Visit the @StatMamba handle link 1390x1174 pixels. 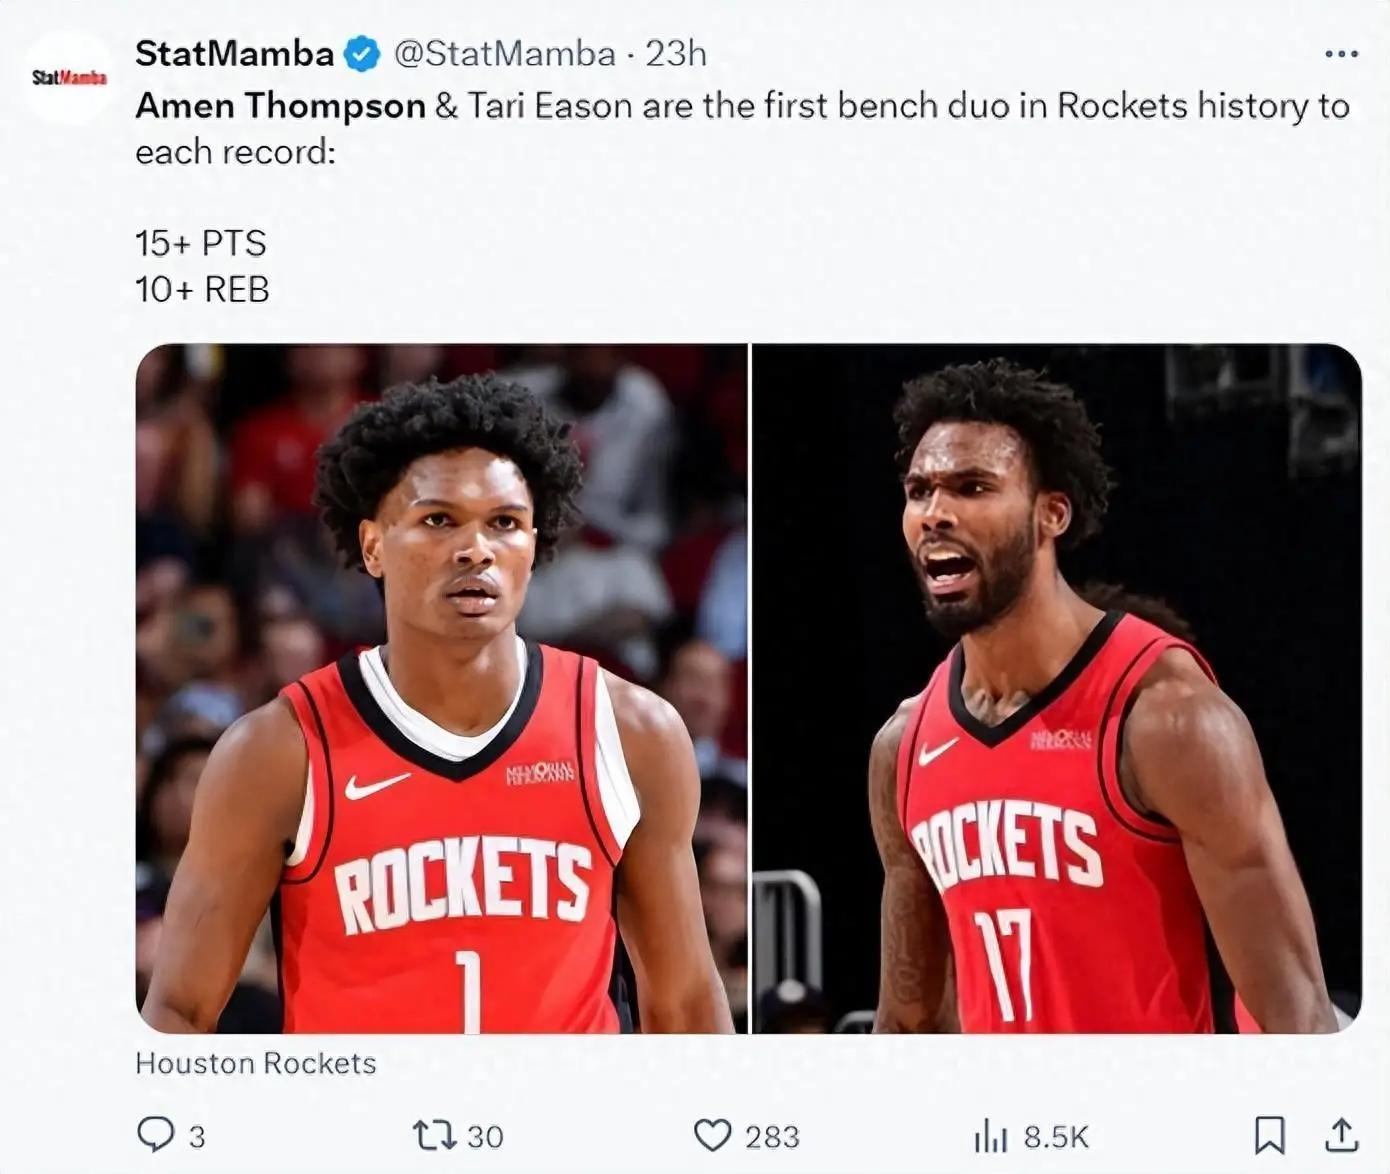pyautogui.click(x=505, y=54)
